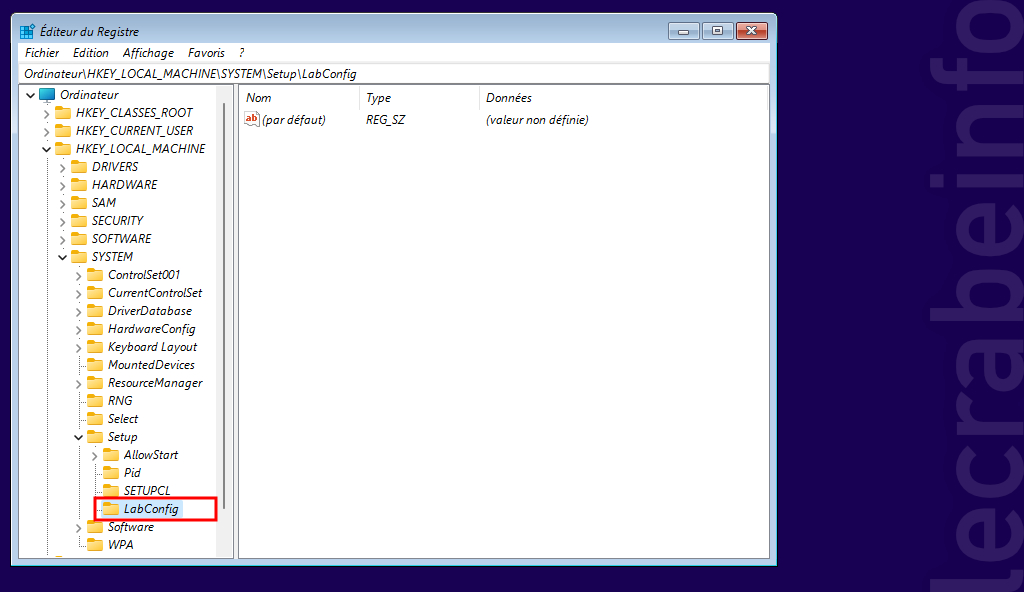Click the SYSTEM folder icon
Viewport: 1024px width, 592px height.
tap(79, 256)
